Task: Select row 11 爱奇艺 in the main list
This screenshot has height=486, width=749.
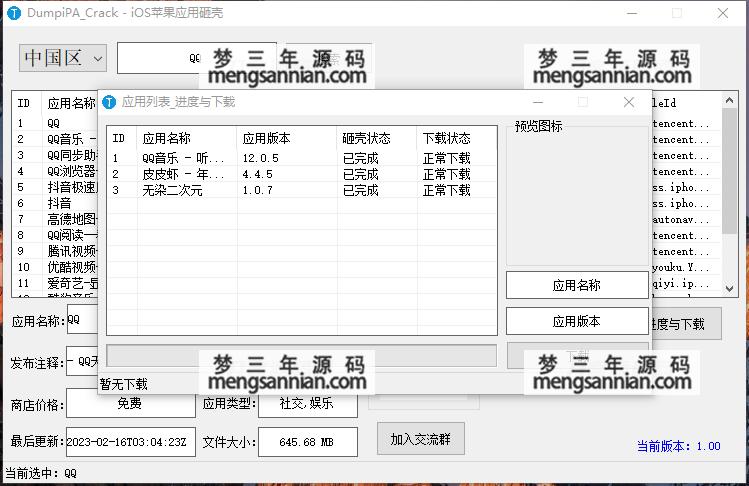Action: click(54, 283)
